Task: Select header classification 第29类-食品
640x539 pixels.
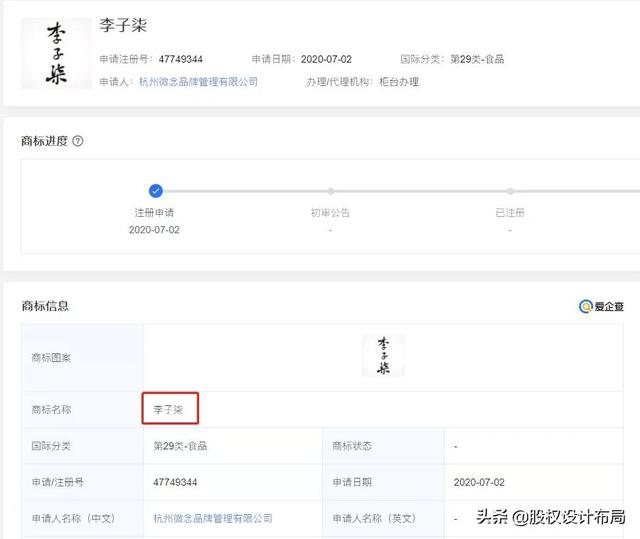Action: pos(477,60)
